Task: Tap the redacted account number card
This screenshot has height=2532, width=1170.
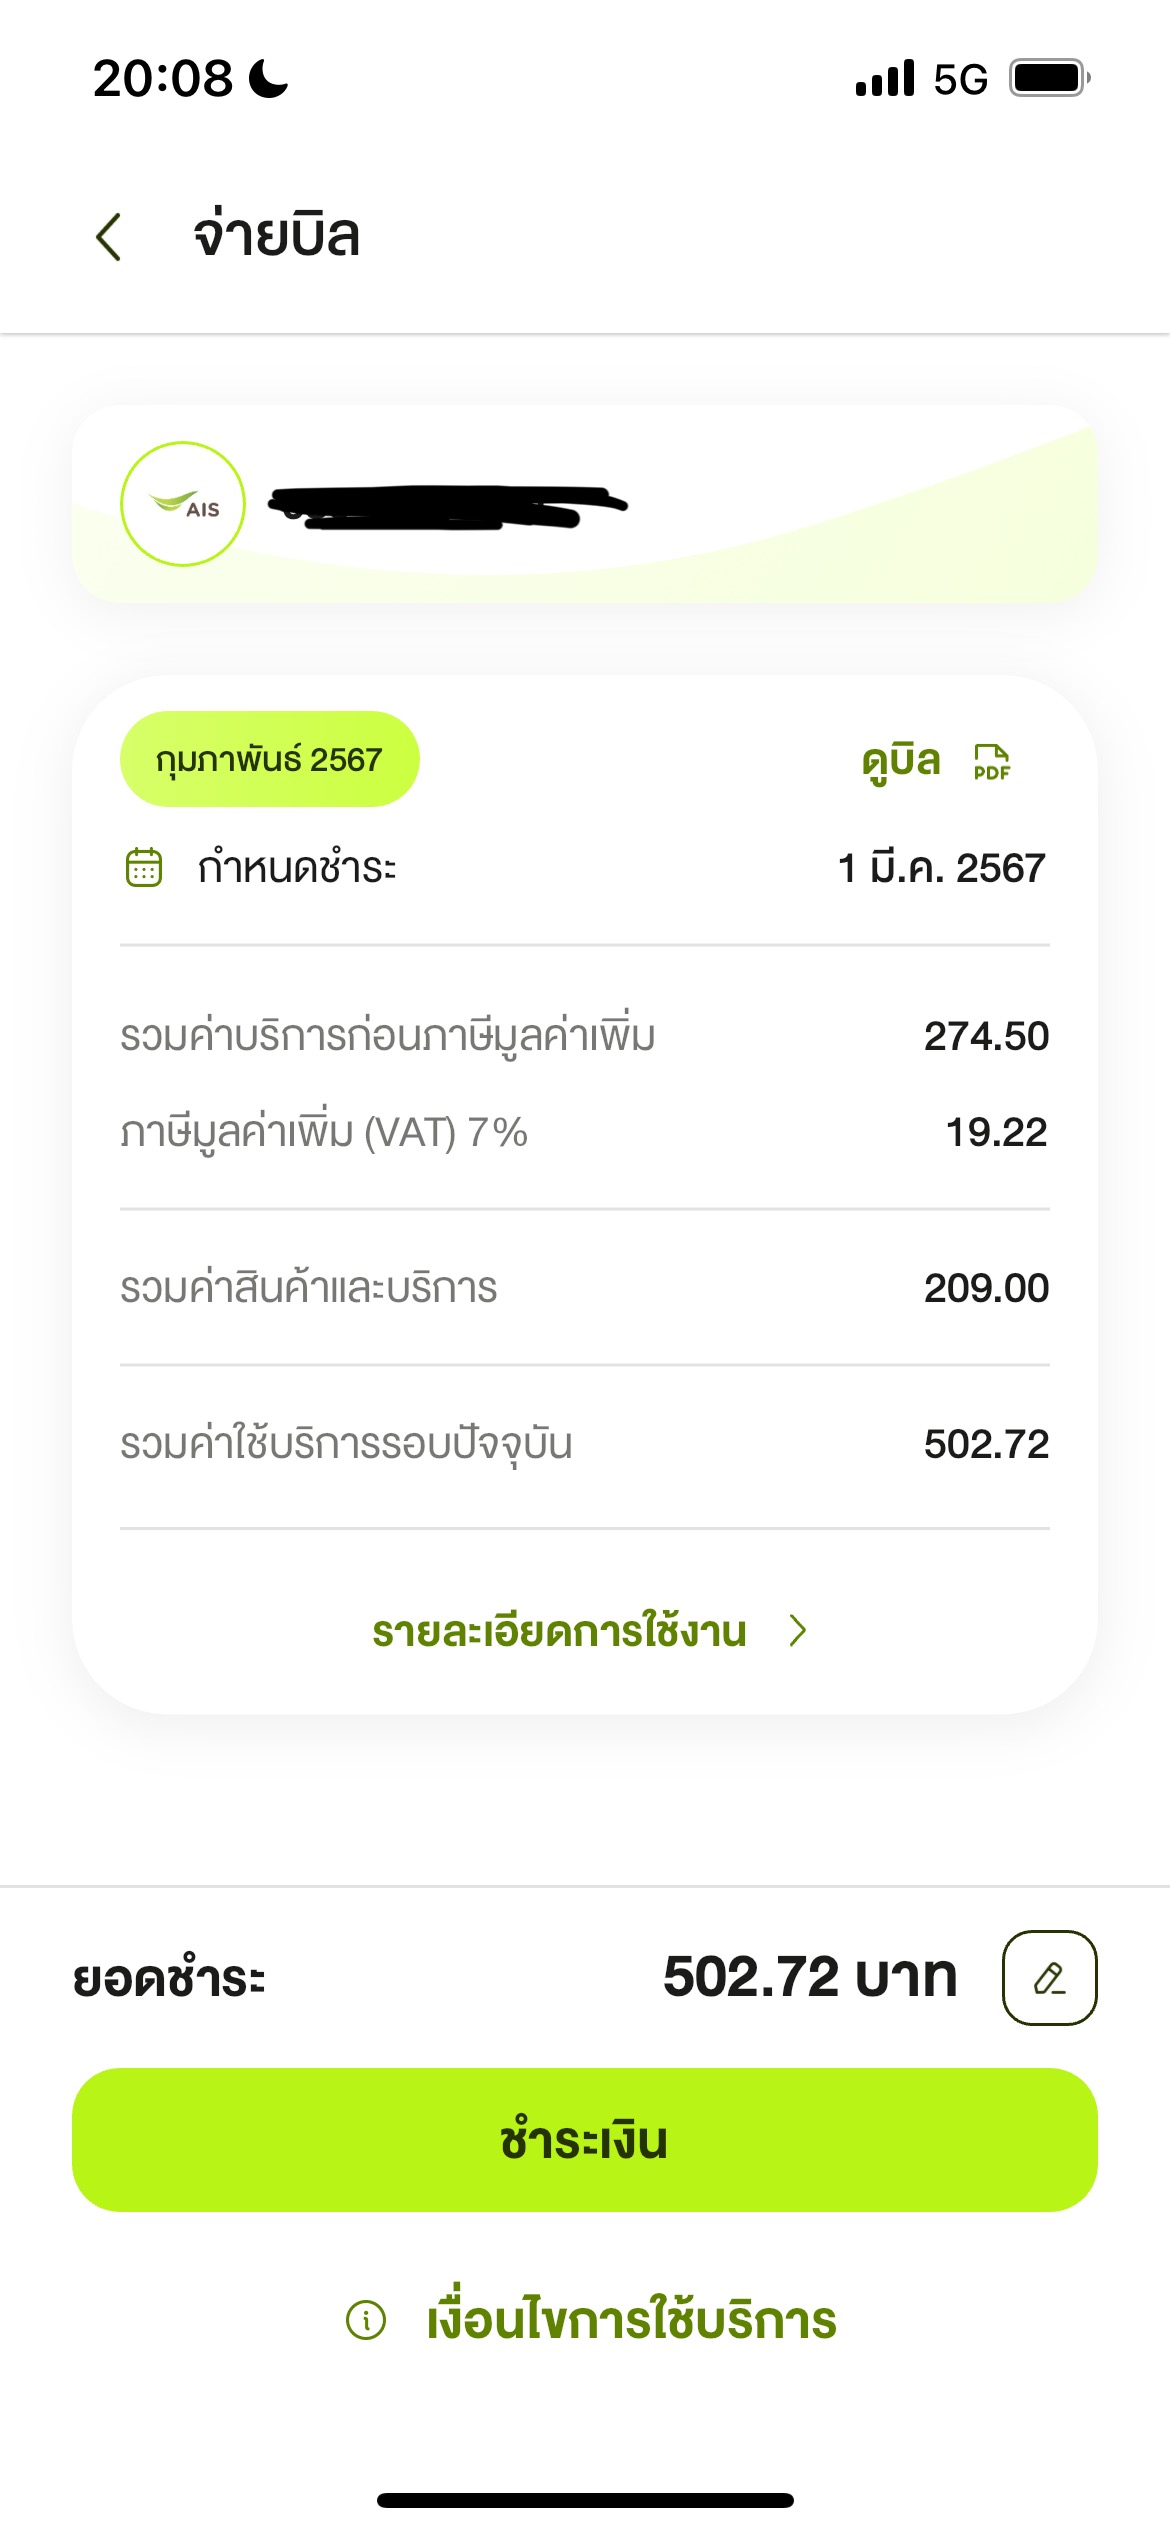Action: pyautogui.click(x=585, y=504)
